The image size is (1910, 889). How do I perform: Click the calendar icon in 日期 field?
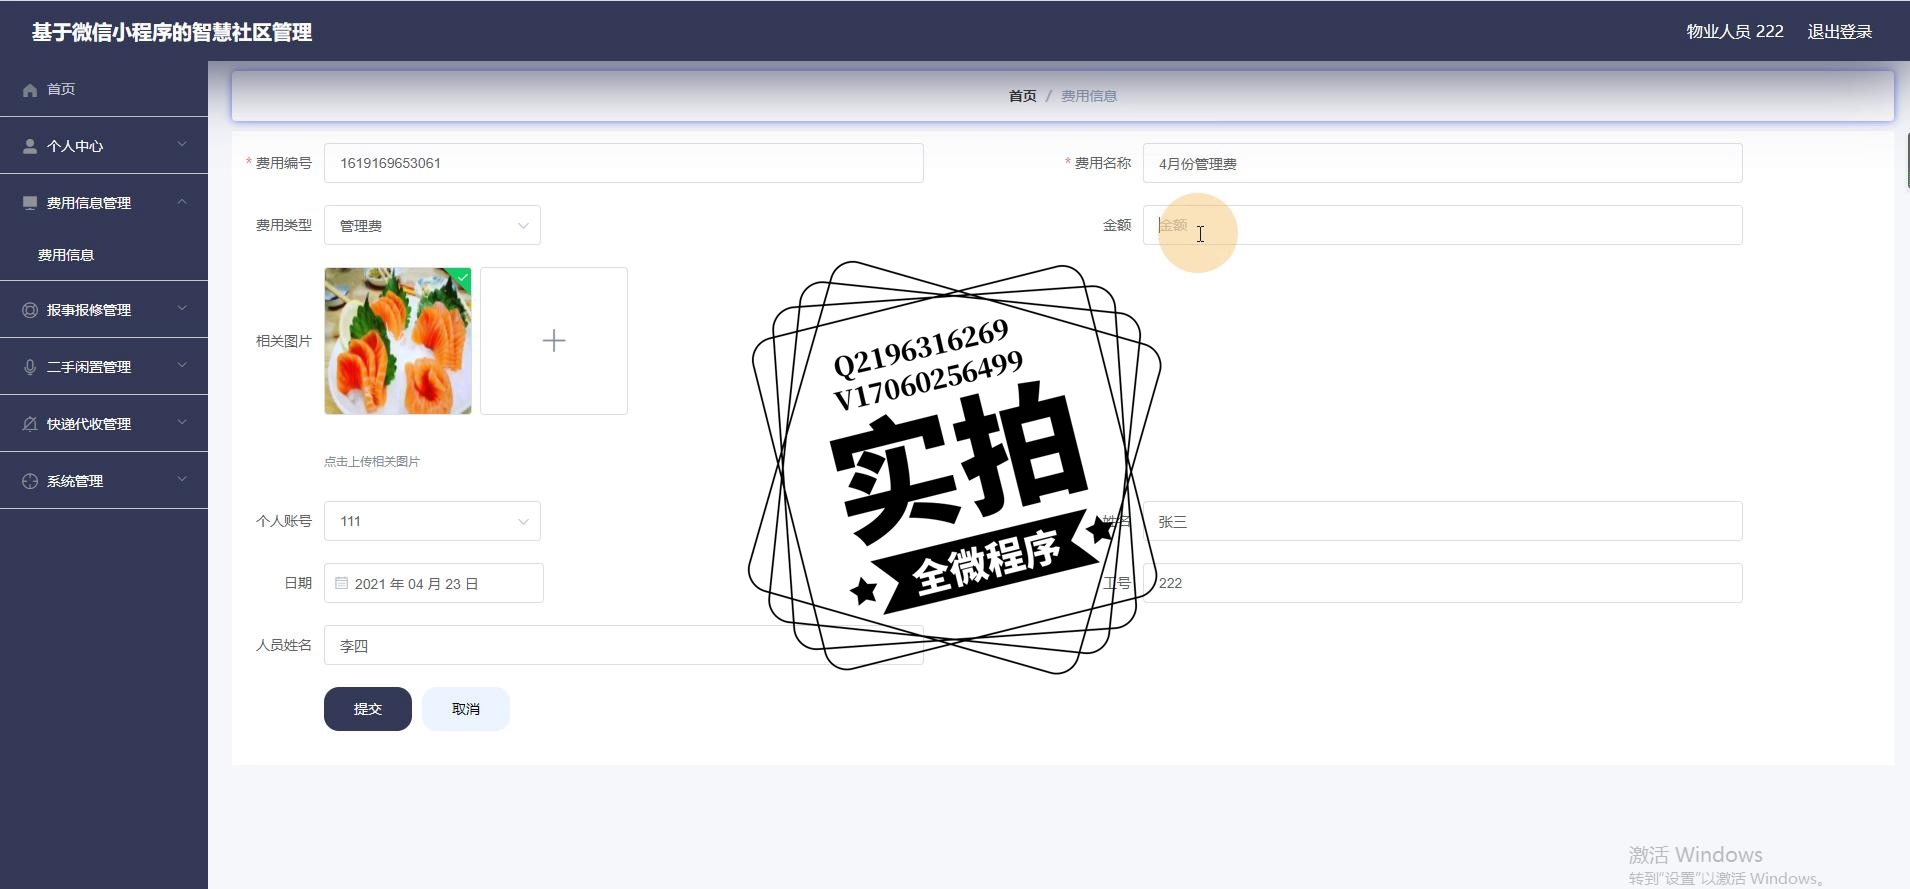pos(342,583)
